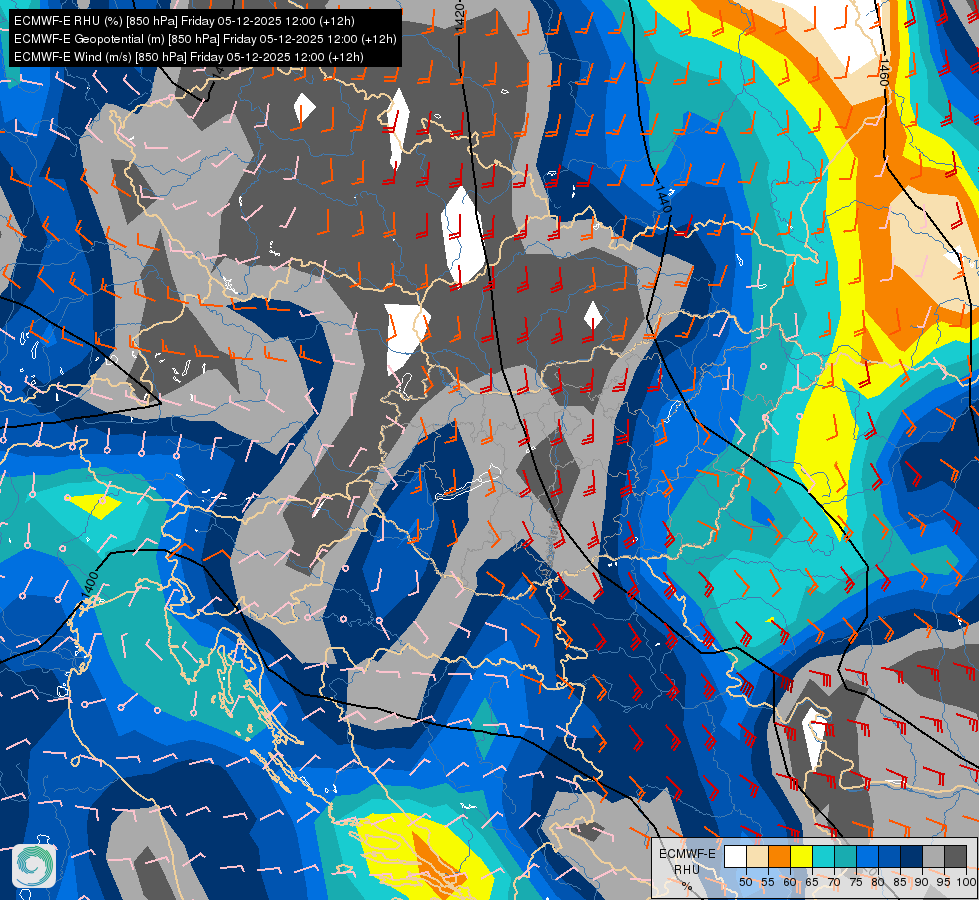This screenshot has width=979, height=900.
Task: Click the ECMWF-E RHU (%) title line
Action: [184, 21]
